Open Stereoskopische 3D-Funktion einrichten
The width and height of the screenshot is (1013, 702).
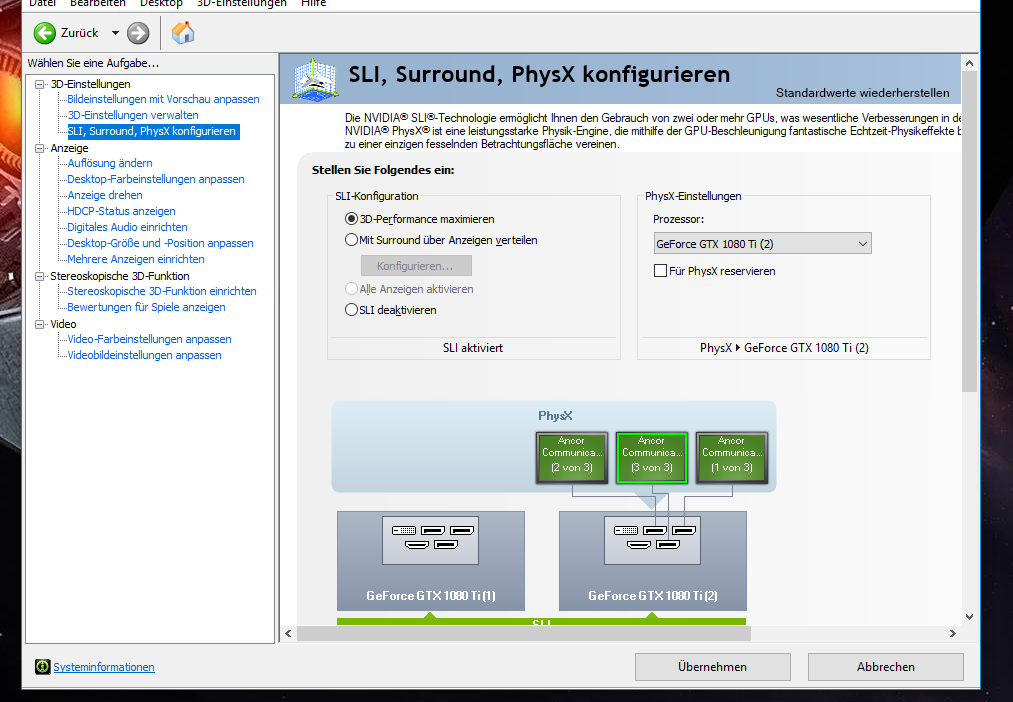pyautogui.click(x=162, y=291)
